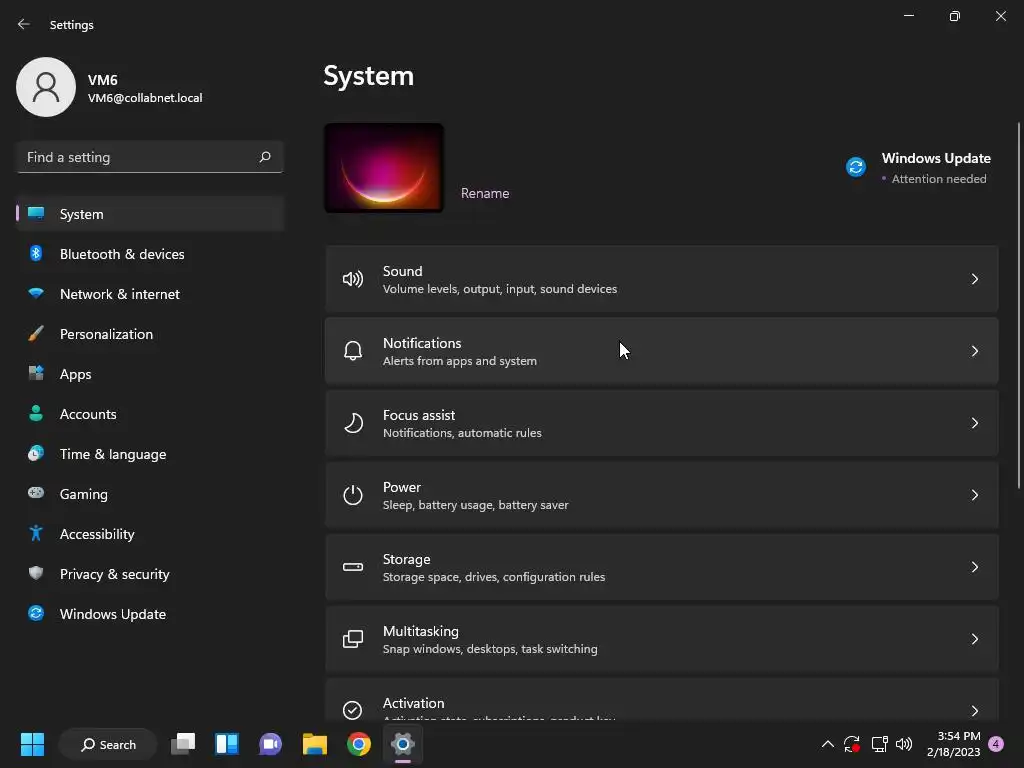Viewport: 1024px width, 768px height.
Task: Click the Storage drive icon
Action: pos(353,567)
